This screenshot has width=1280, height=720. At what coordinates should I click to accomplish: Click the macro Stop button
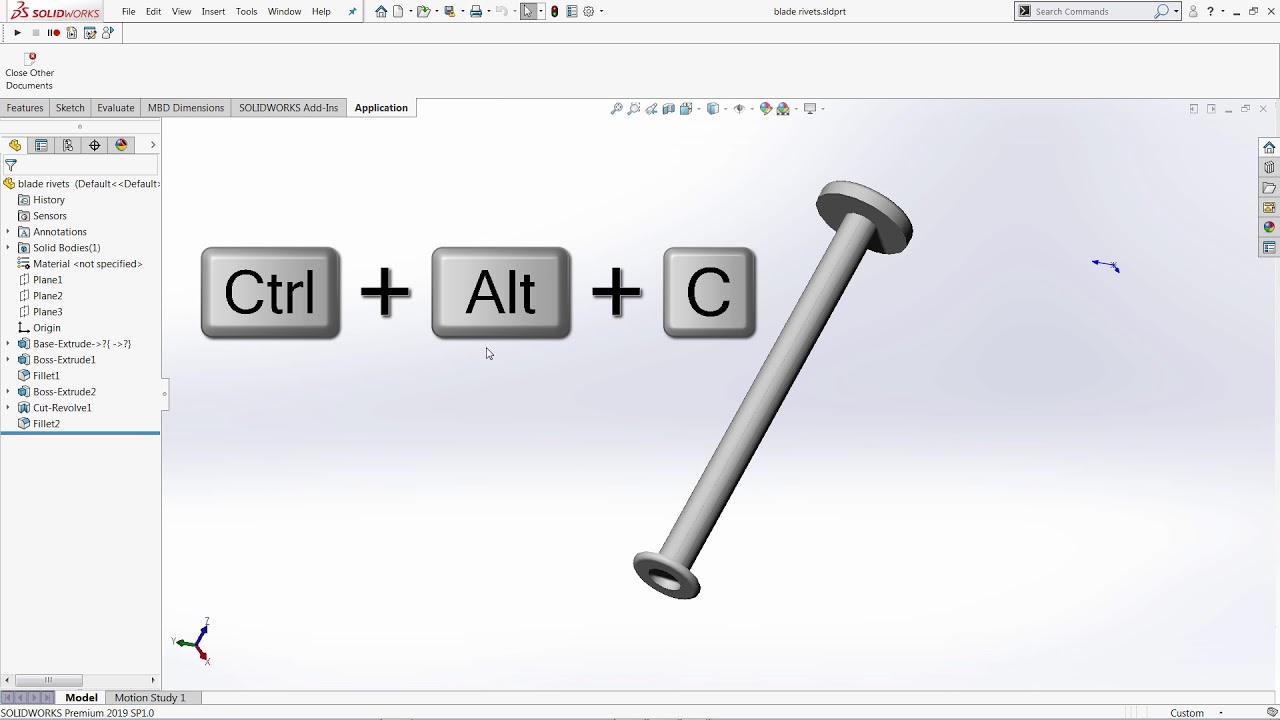(36, 32)
